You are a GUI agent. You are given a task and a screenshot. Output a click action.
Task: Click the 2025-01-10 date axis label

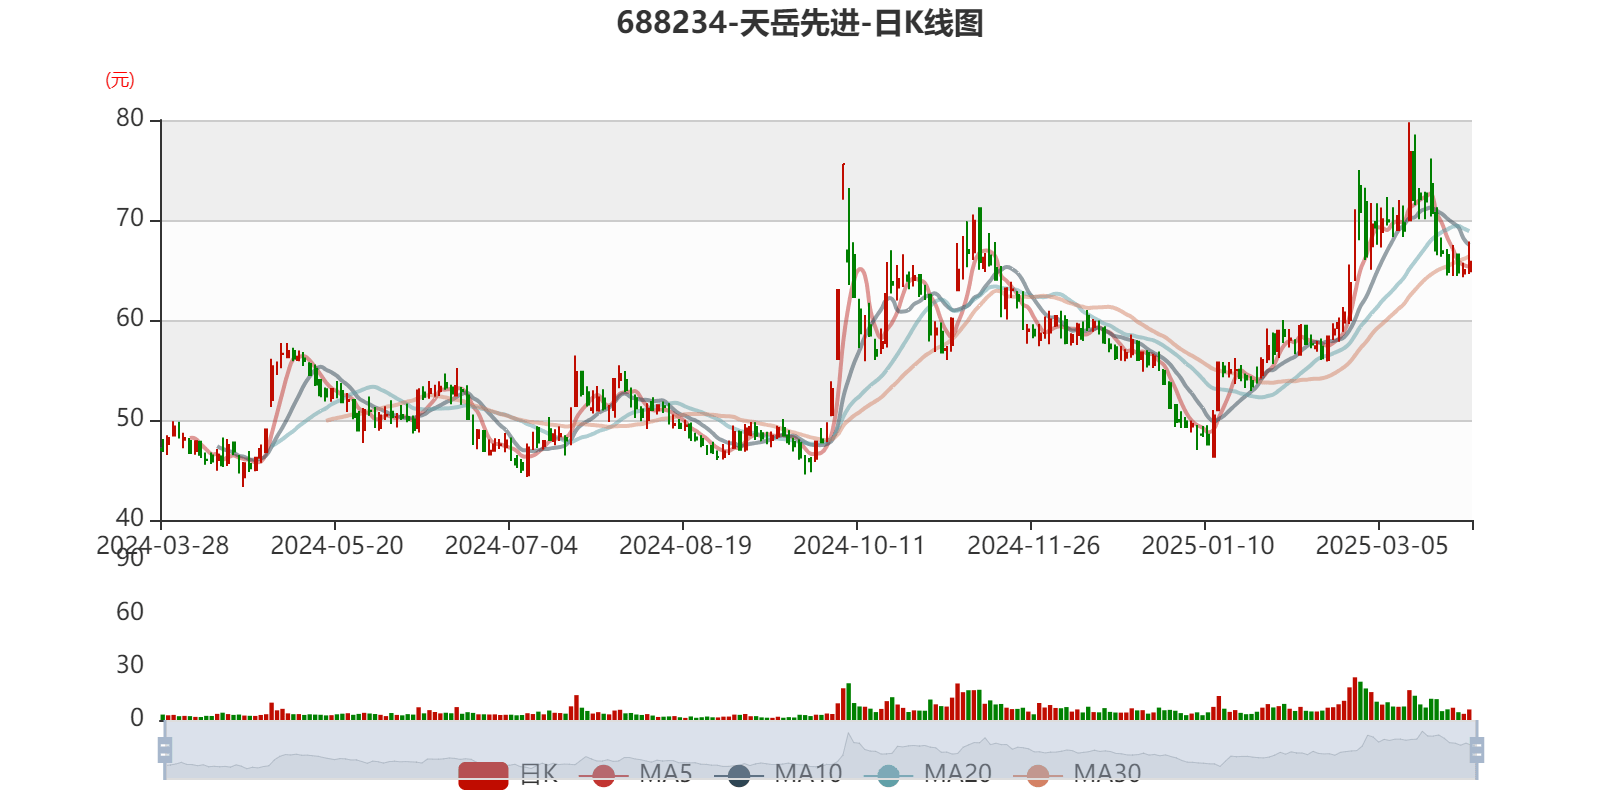tap(1207, 546)
